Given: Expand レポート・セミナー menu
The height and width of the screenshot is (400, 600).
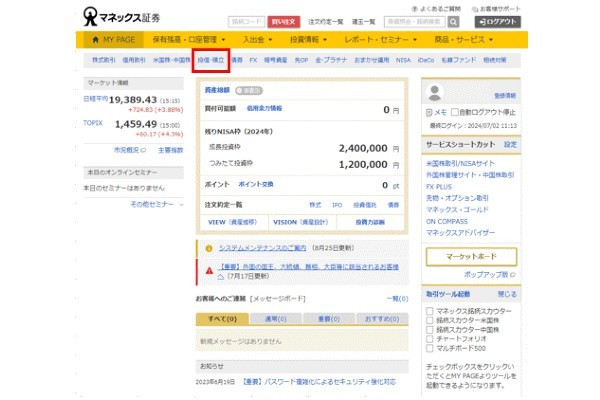Looking at the screenshot, I should [380, 39].
